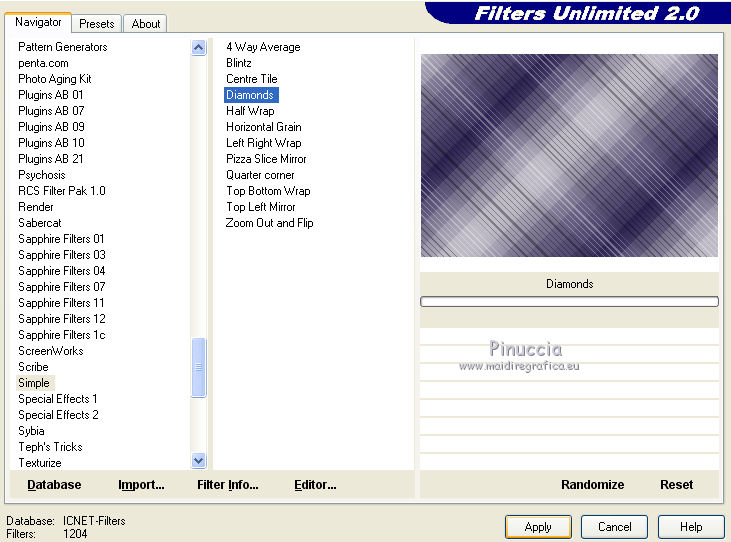The height and width of the screenshot is (542, 731).
Task: Choose the Half Wrap filter
Action: pos(250,111)
